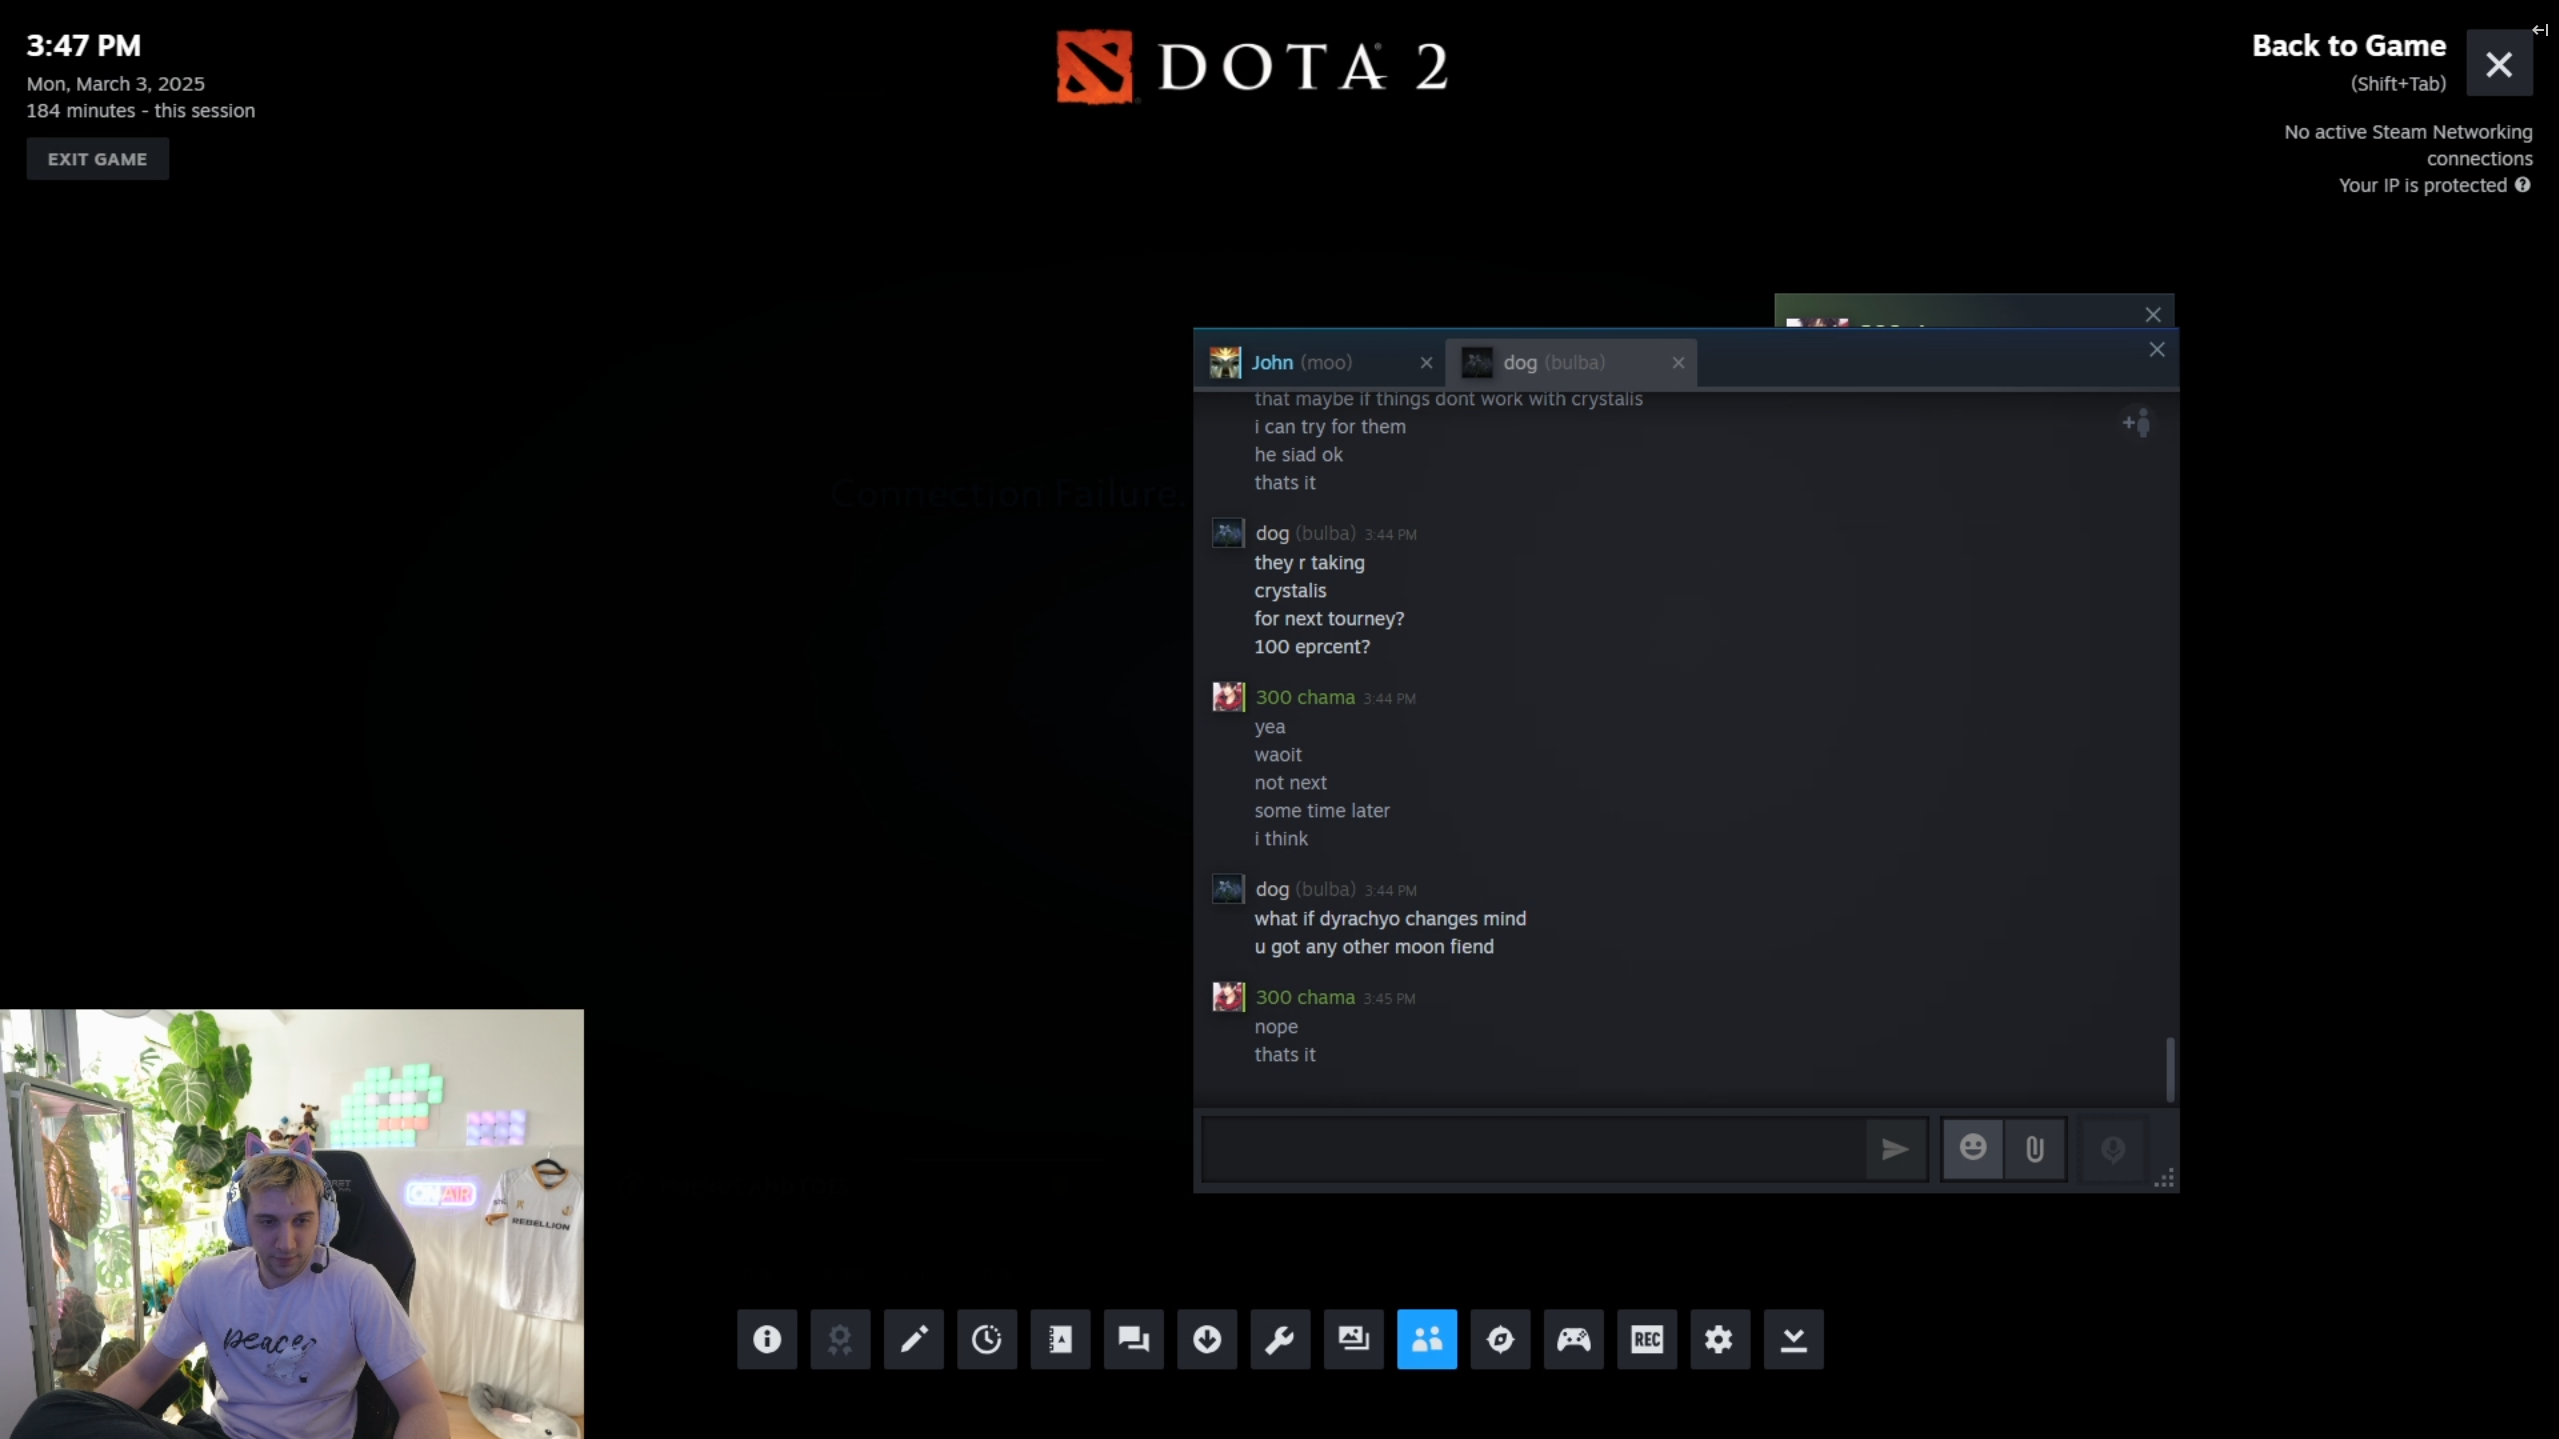The height and width of the screenshot is (1439, 2559).
Task: Open the playtime clock icon
Action: point(986,1338)
